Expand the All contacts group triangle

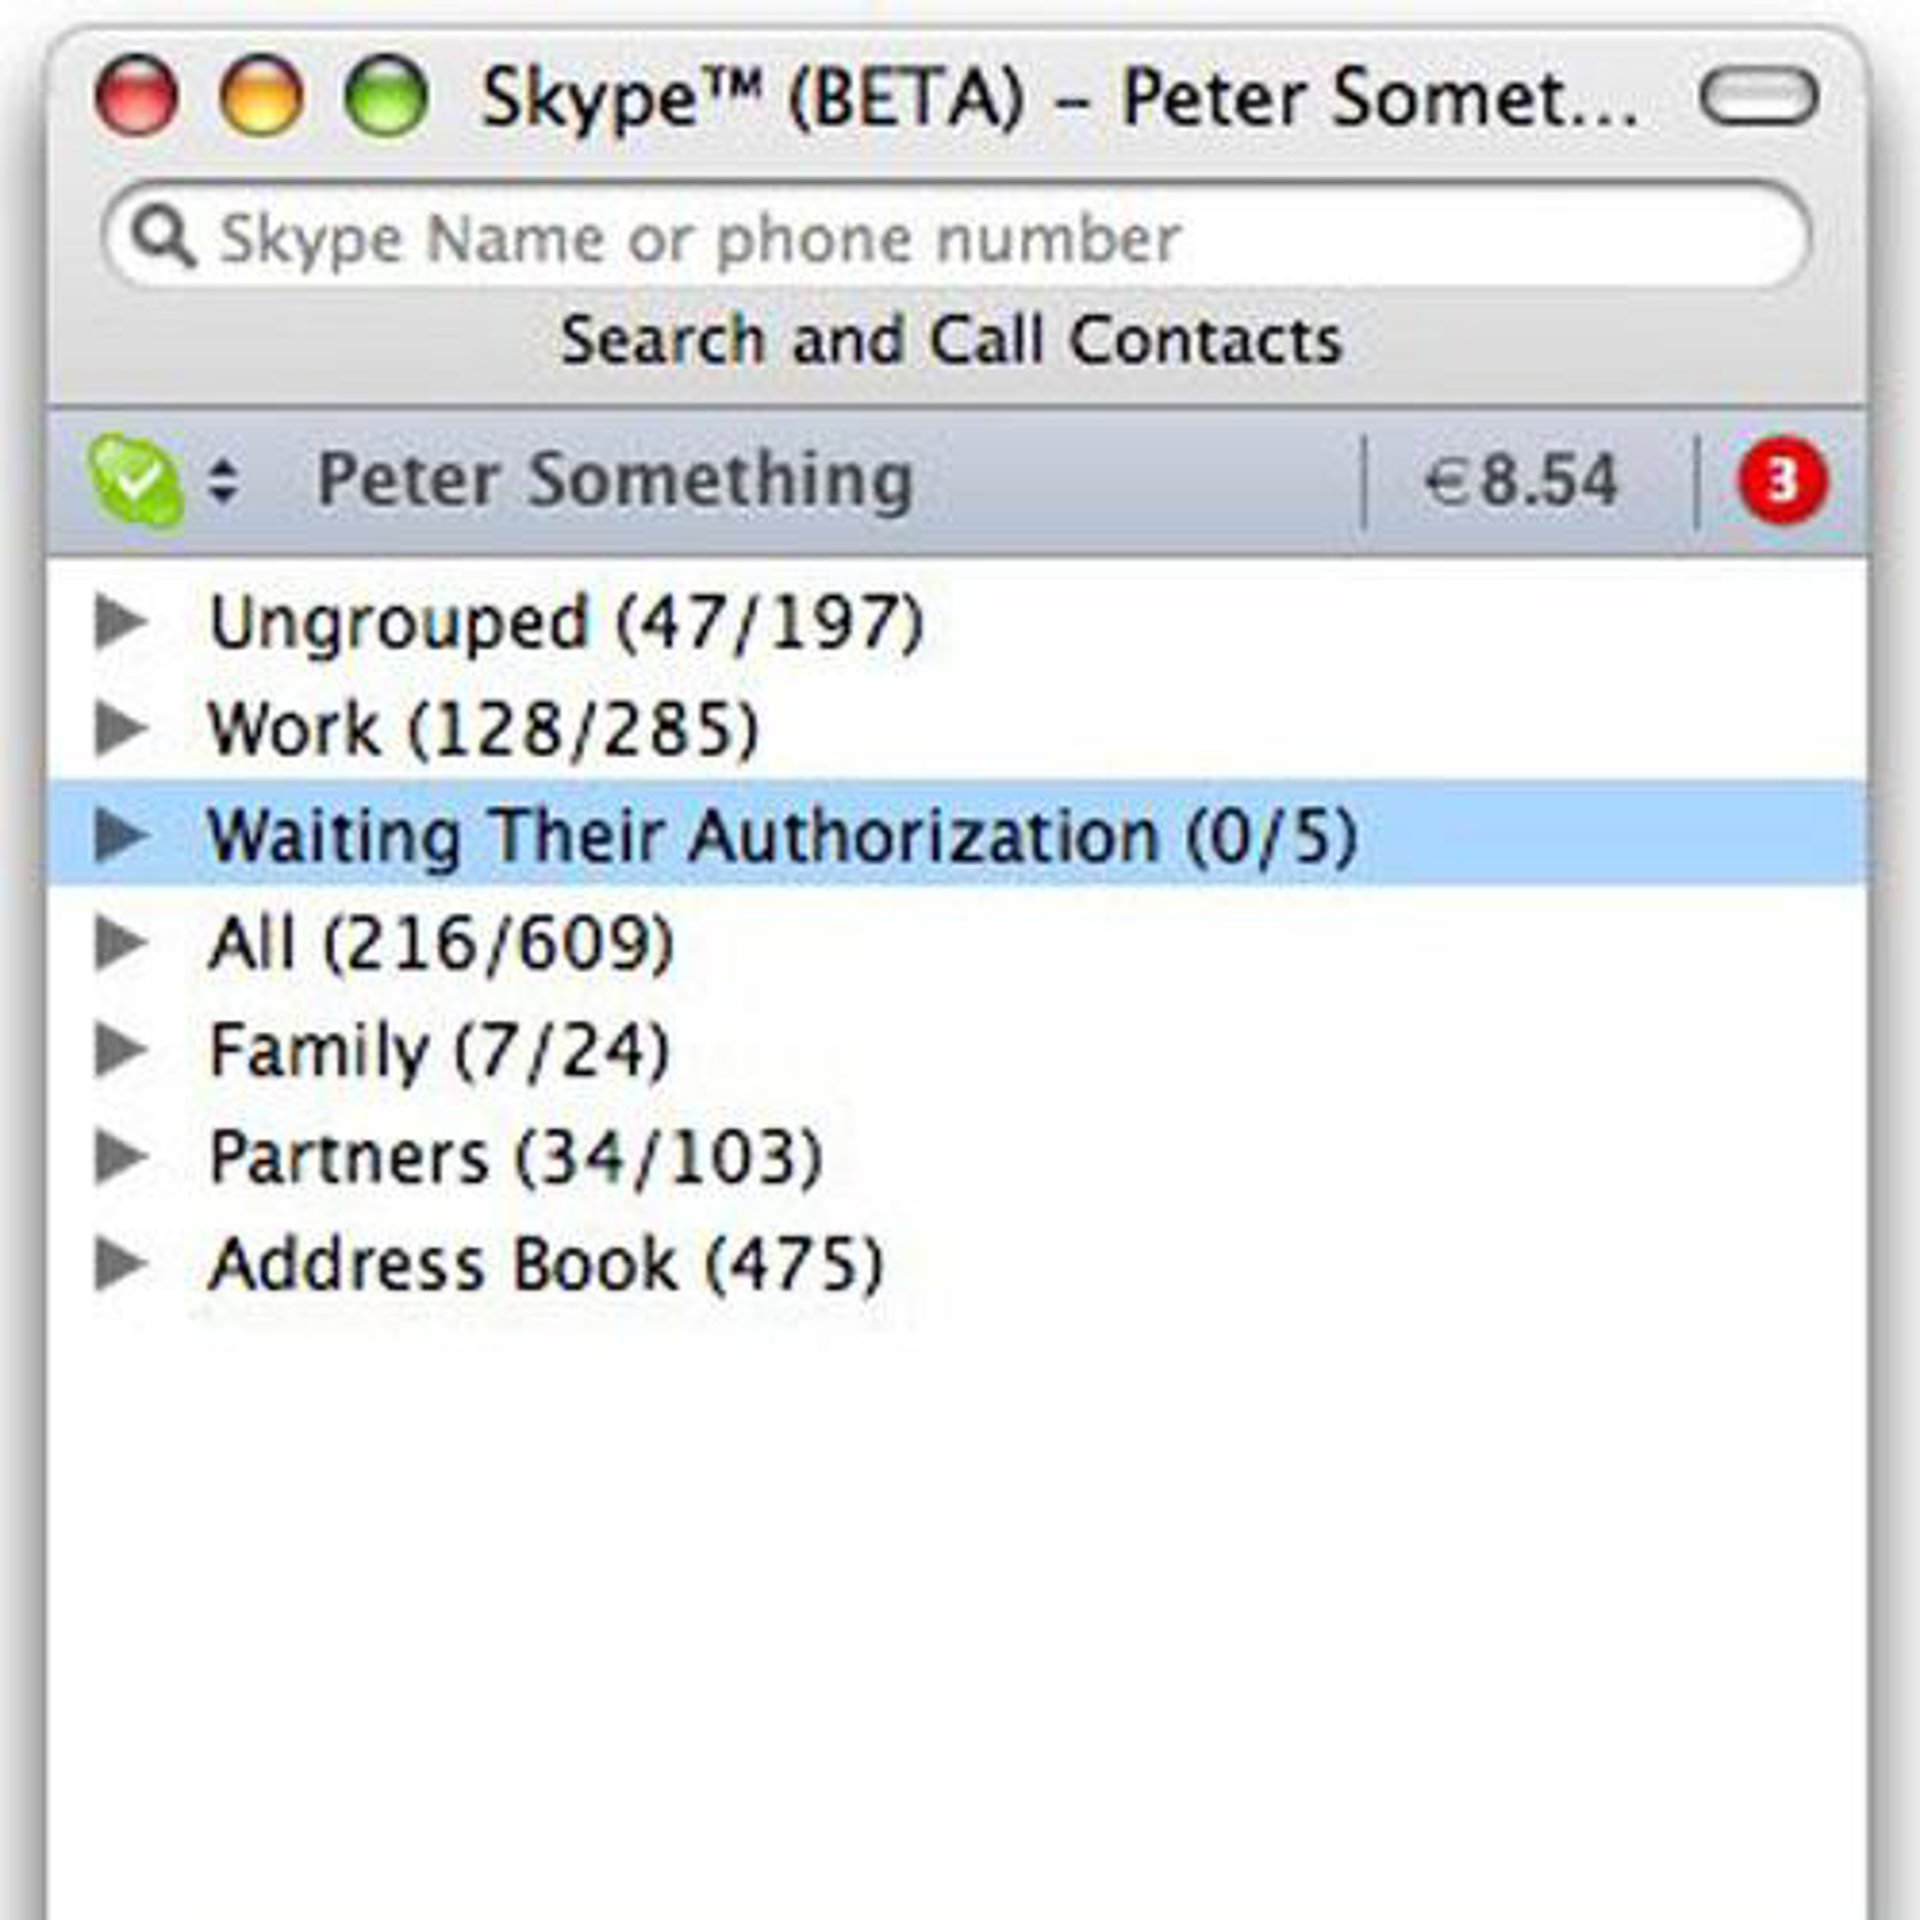tap(120, 942)
